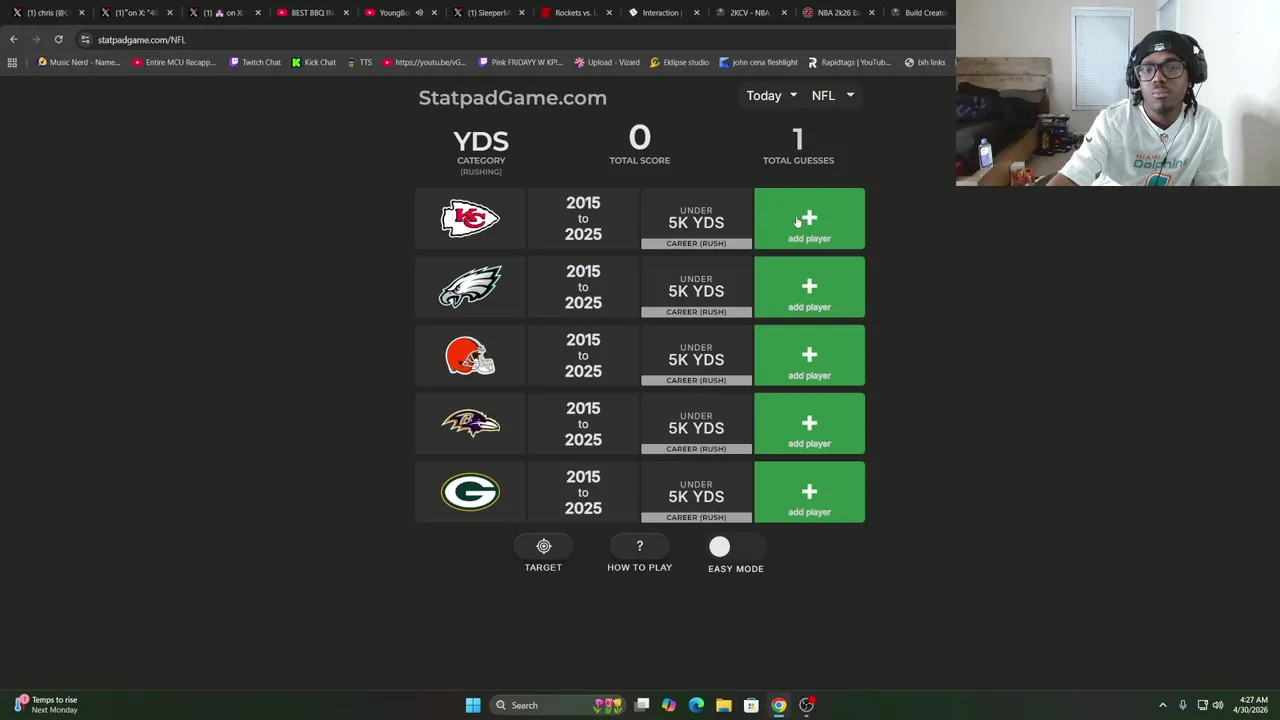Open the bih links bookmark folder
The width and height of the screenshot is (1280, 720).
[x=924, y=62]
